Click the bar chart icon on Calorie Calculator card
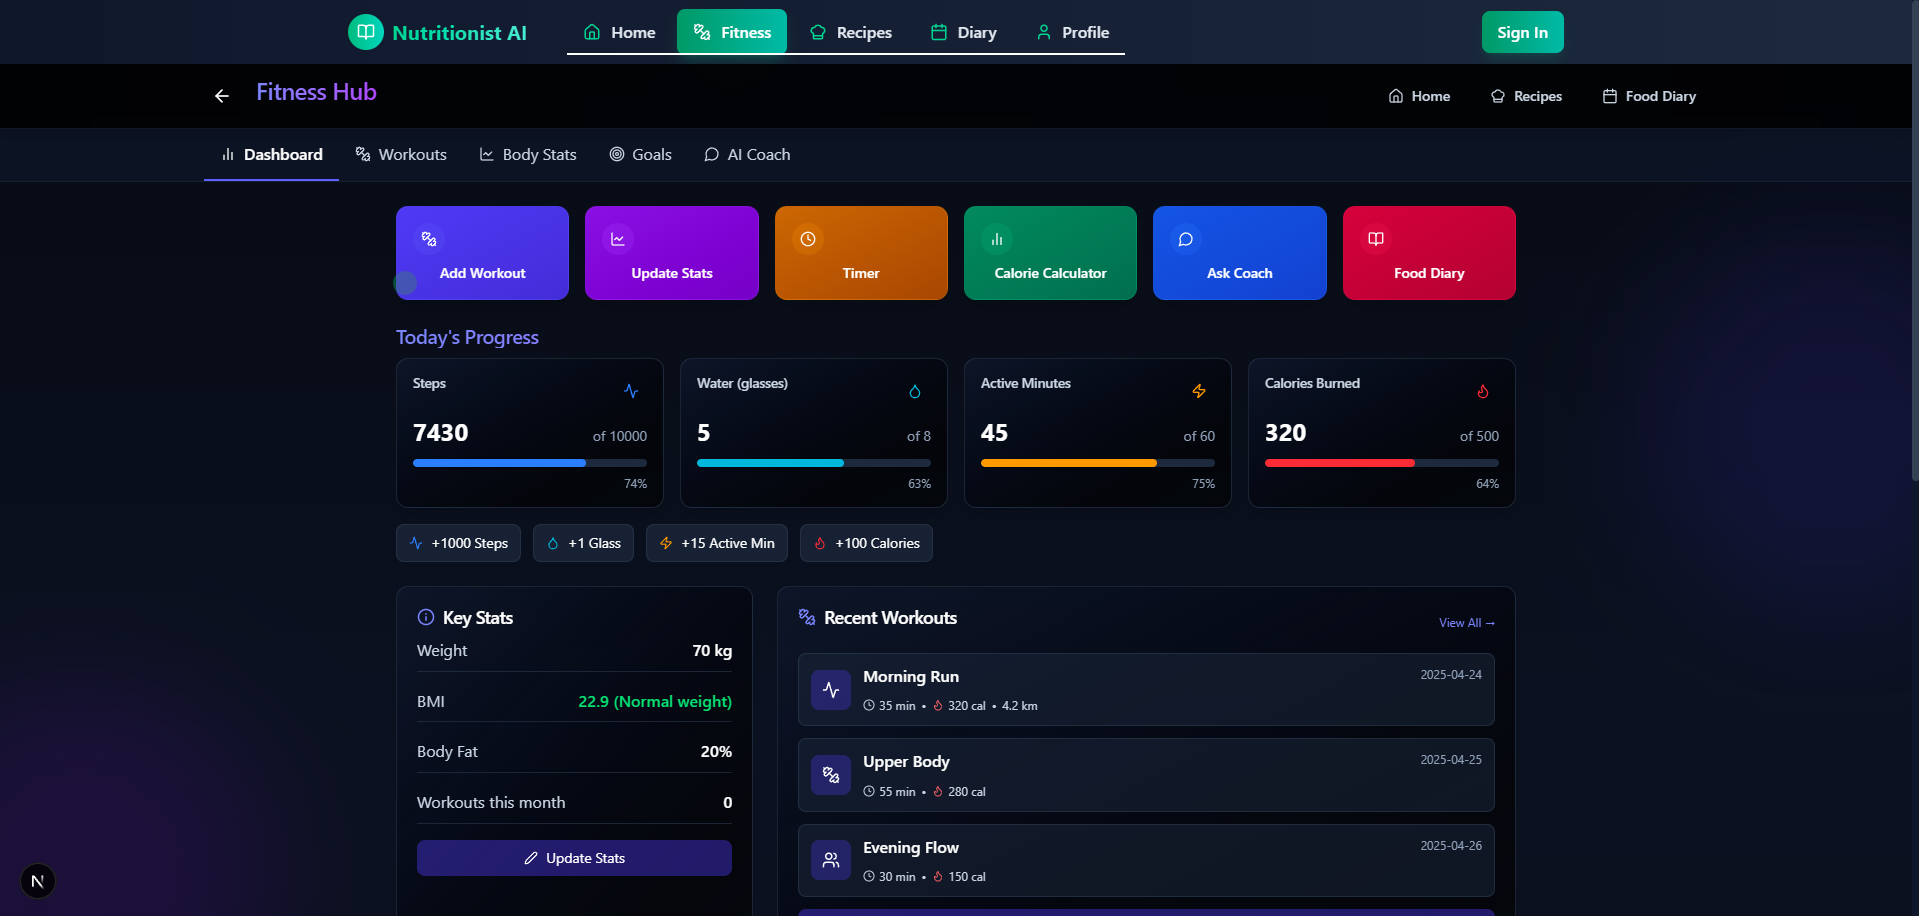Viewport: 1919px width, 916px height. pyautogui.click(x=997, y=239)
